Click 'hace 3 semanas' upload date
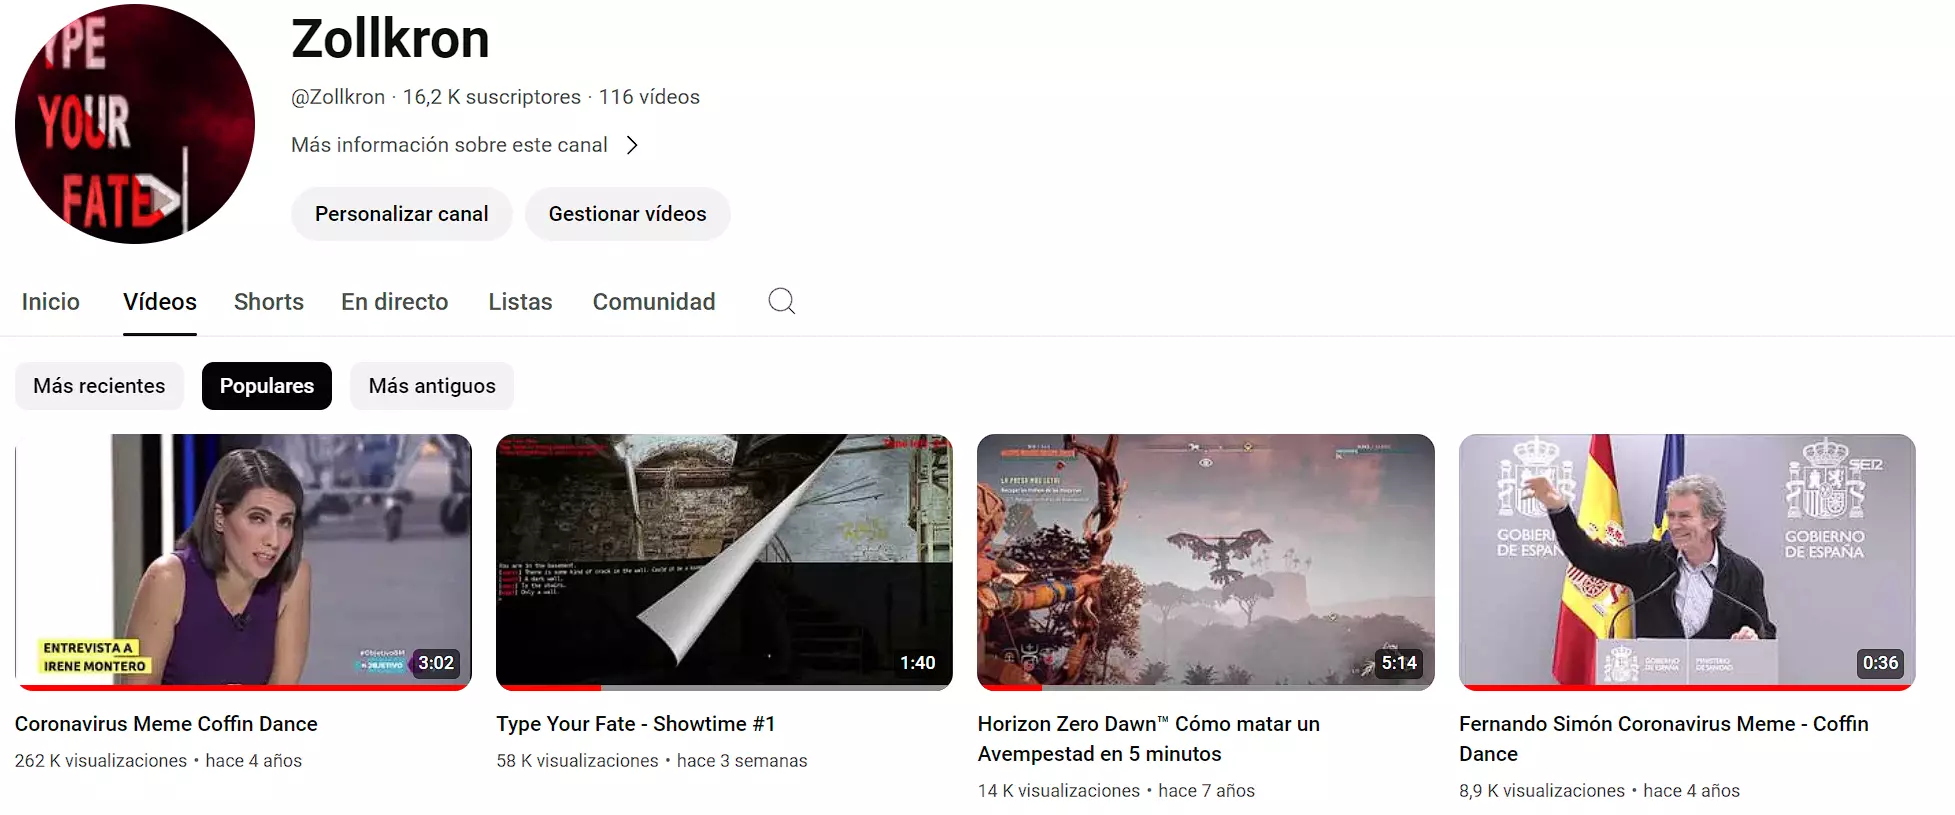 click(742, 761)
